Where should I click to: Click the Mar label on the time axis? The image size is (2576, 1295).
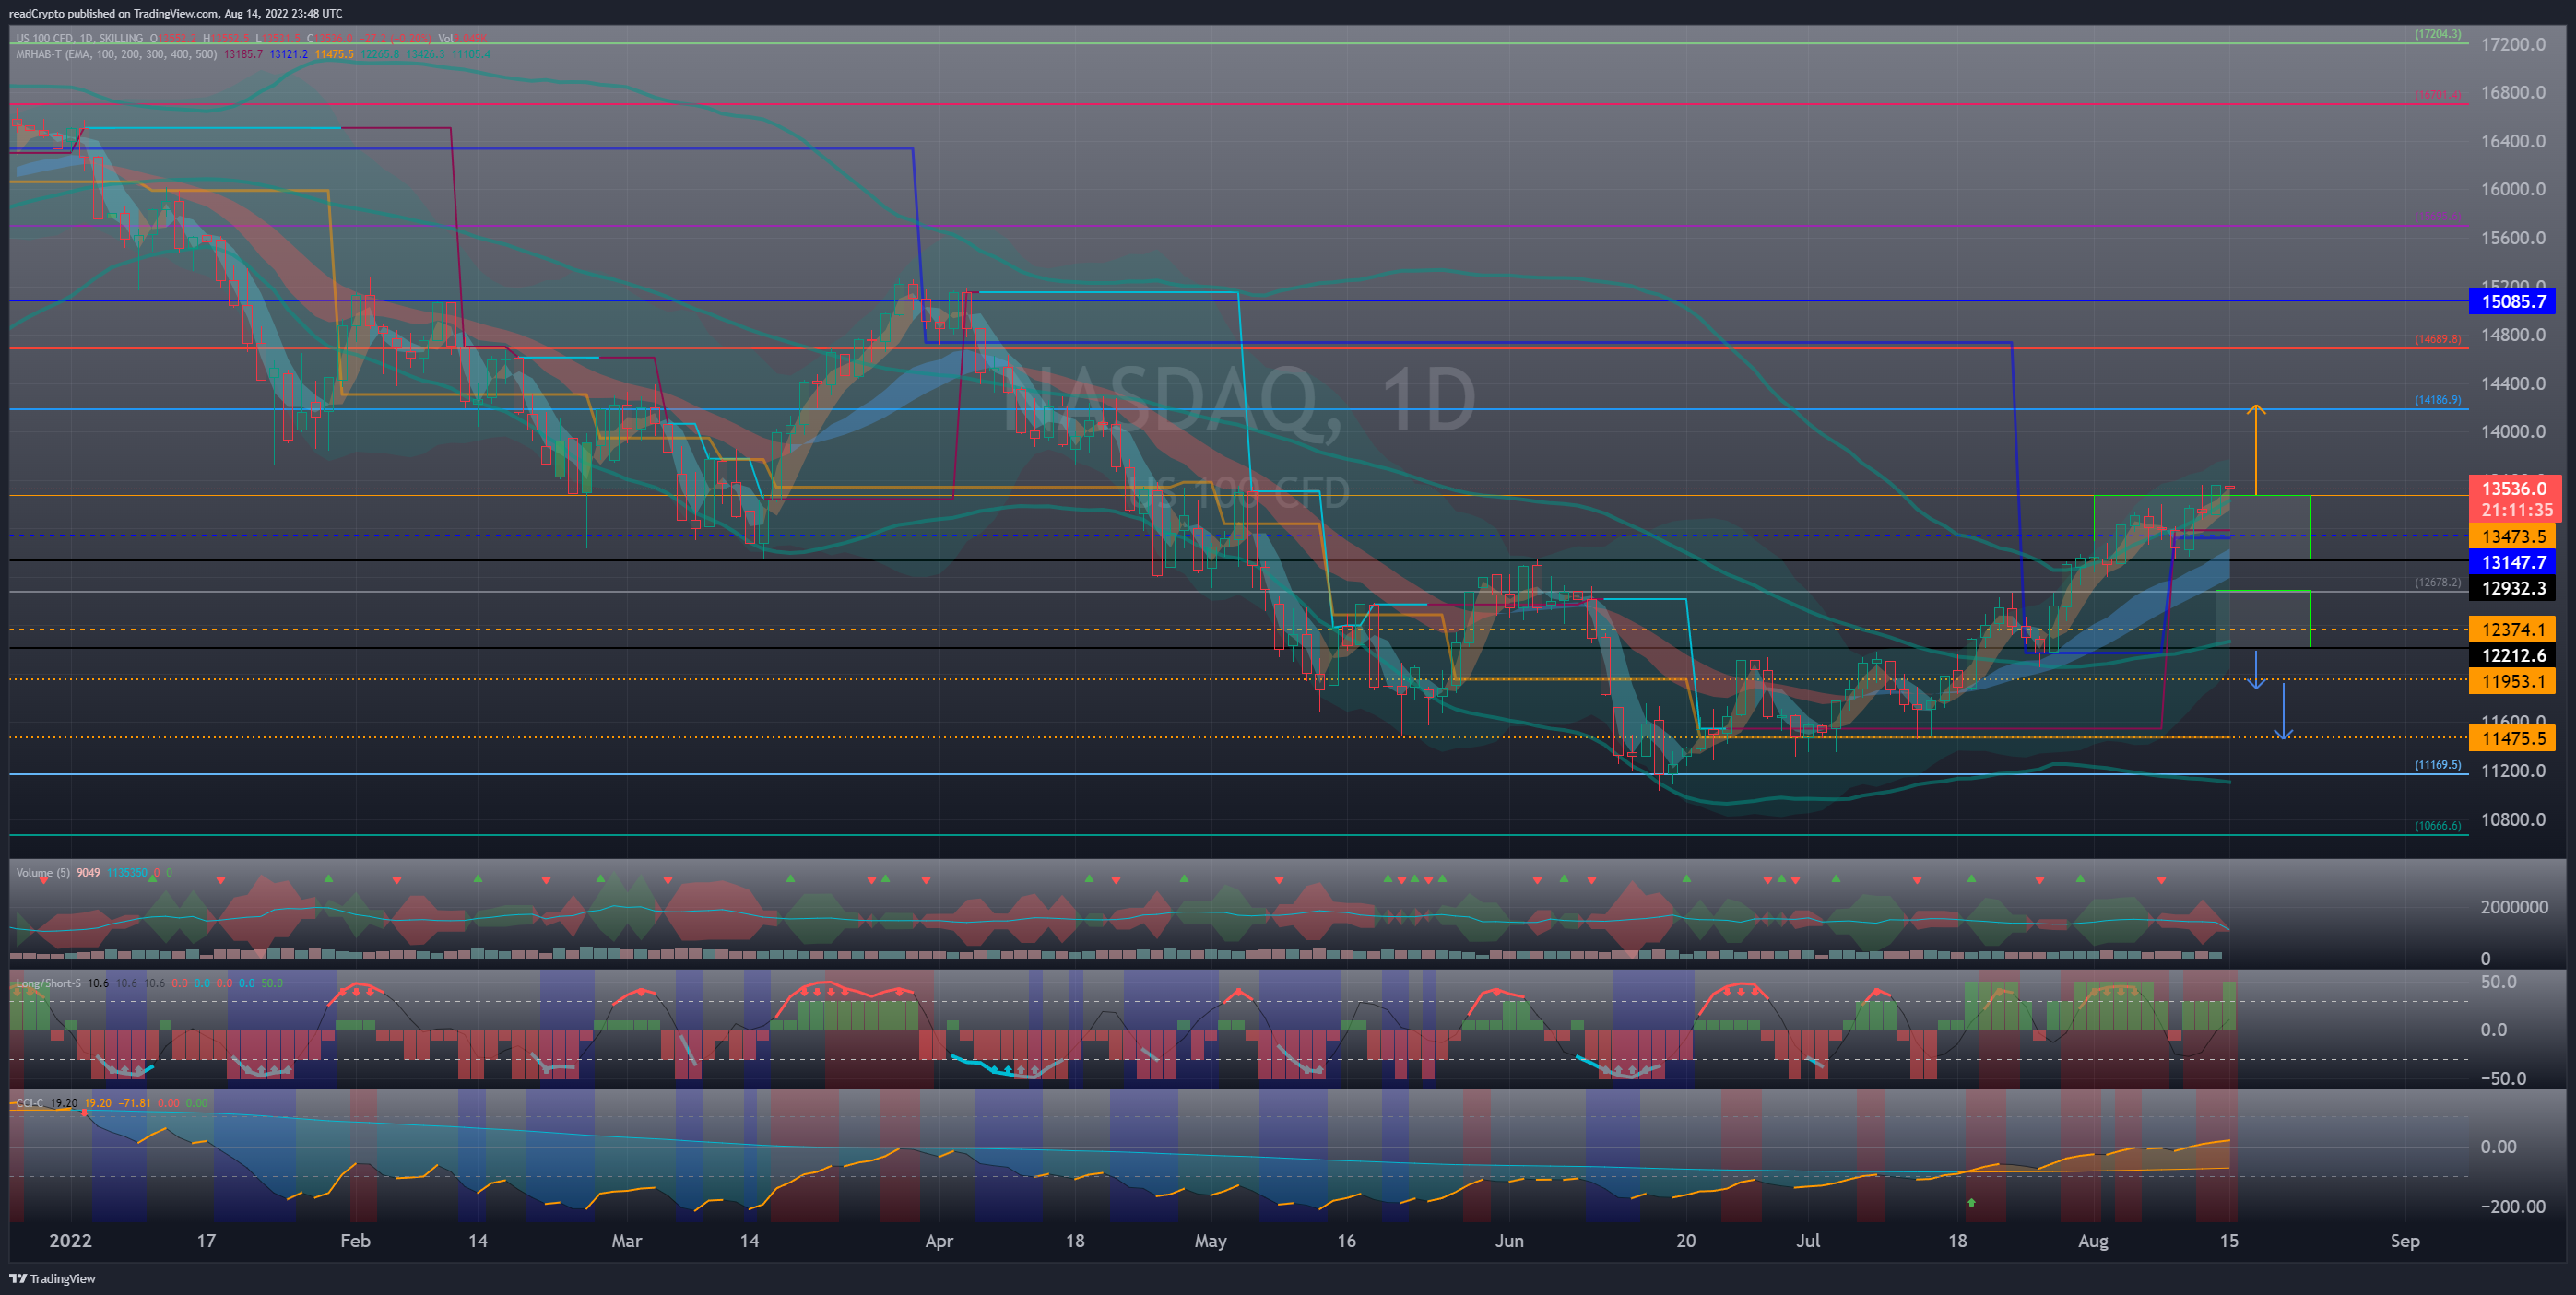coord(626,1241)
